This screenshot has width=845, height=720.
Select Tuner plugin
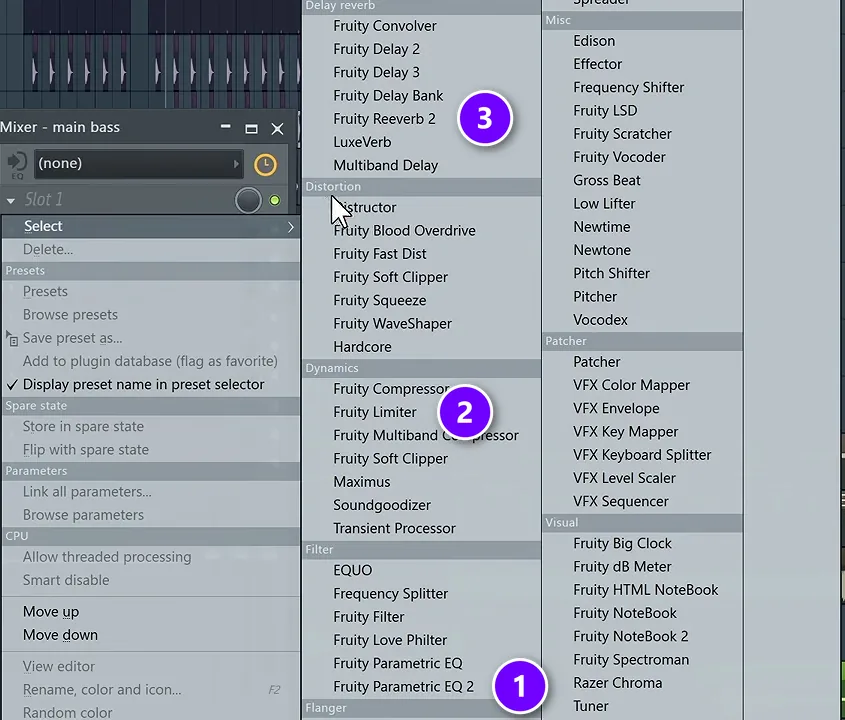point(591,706)
